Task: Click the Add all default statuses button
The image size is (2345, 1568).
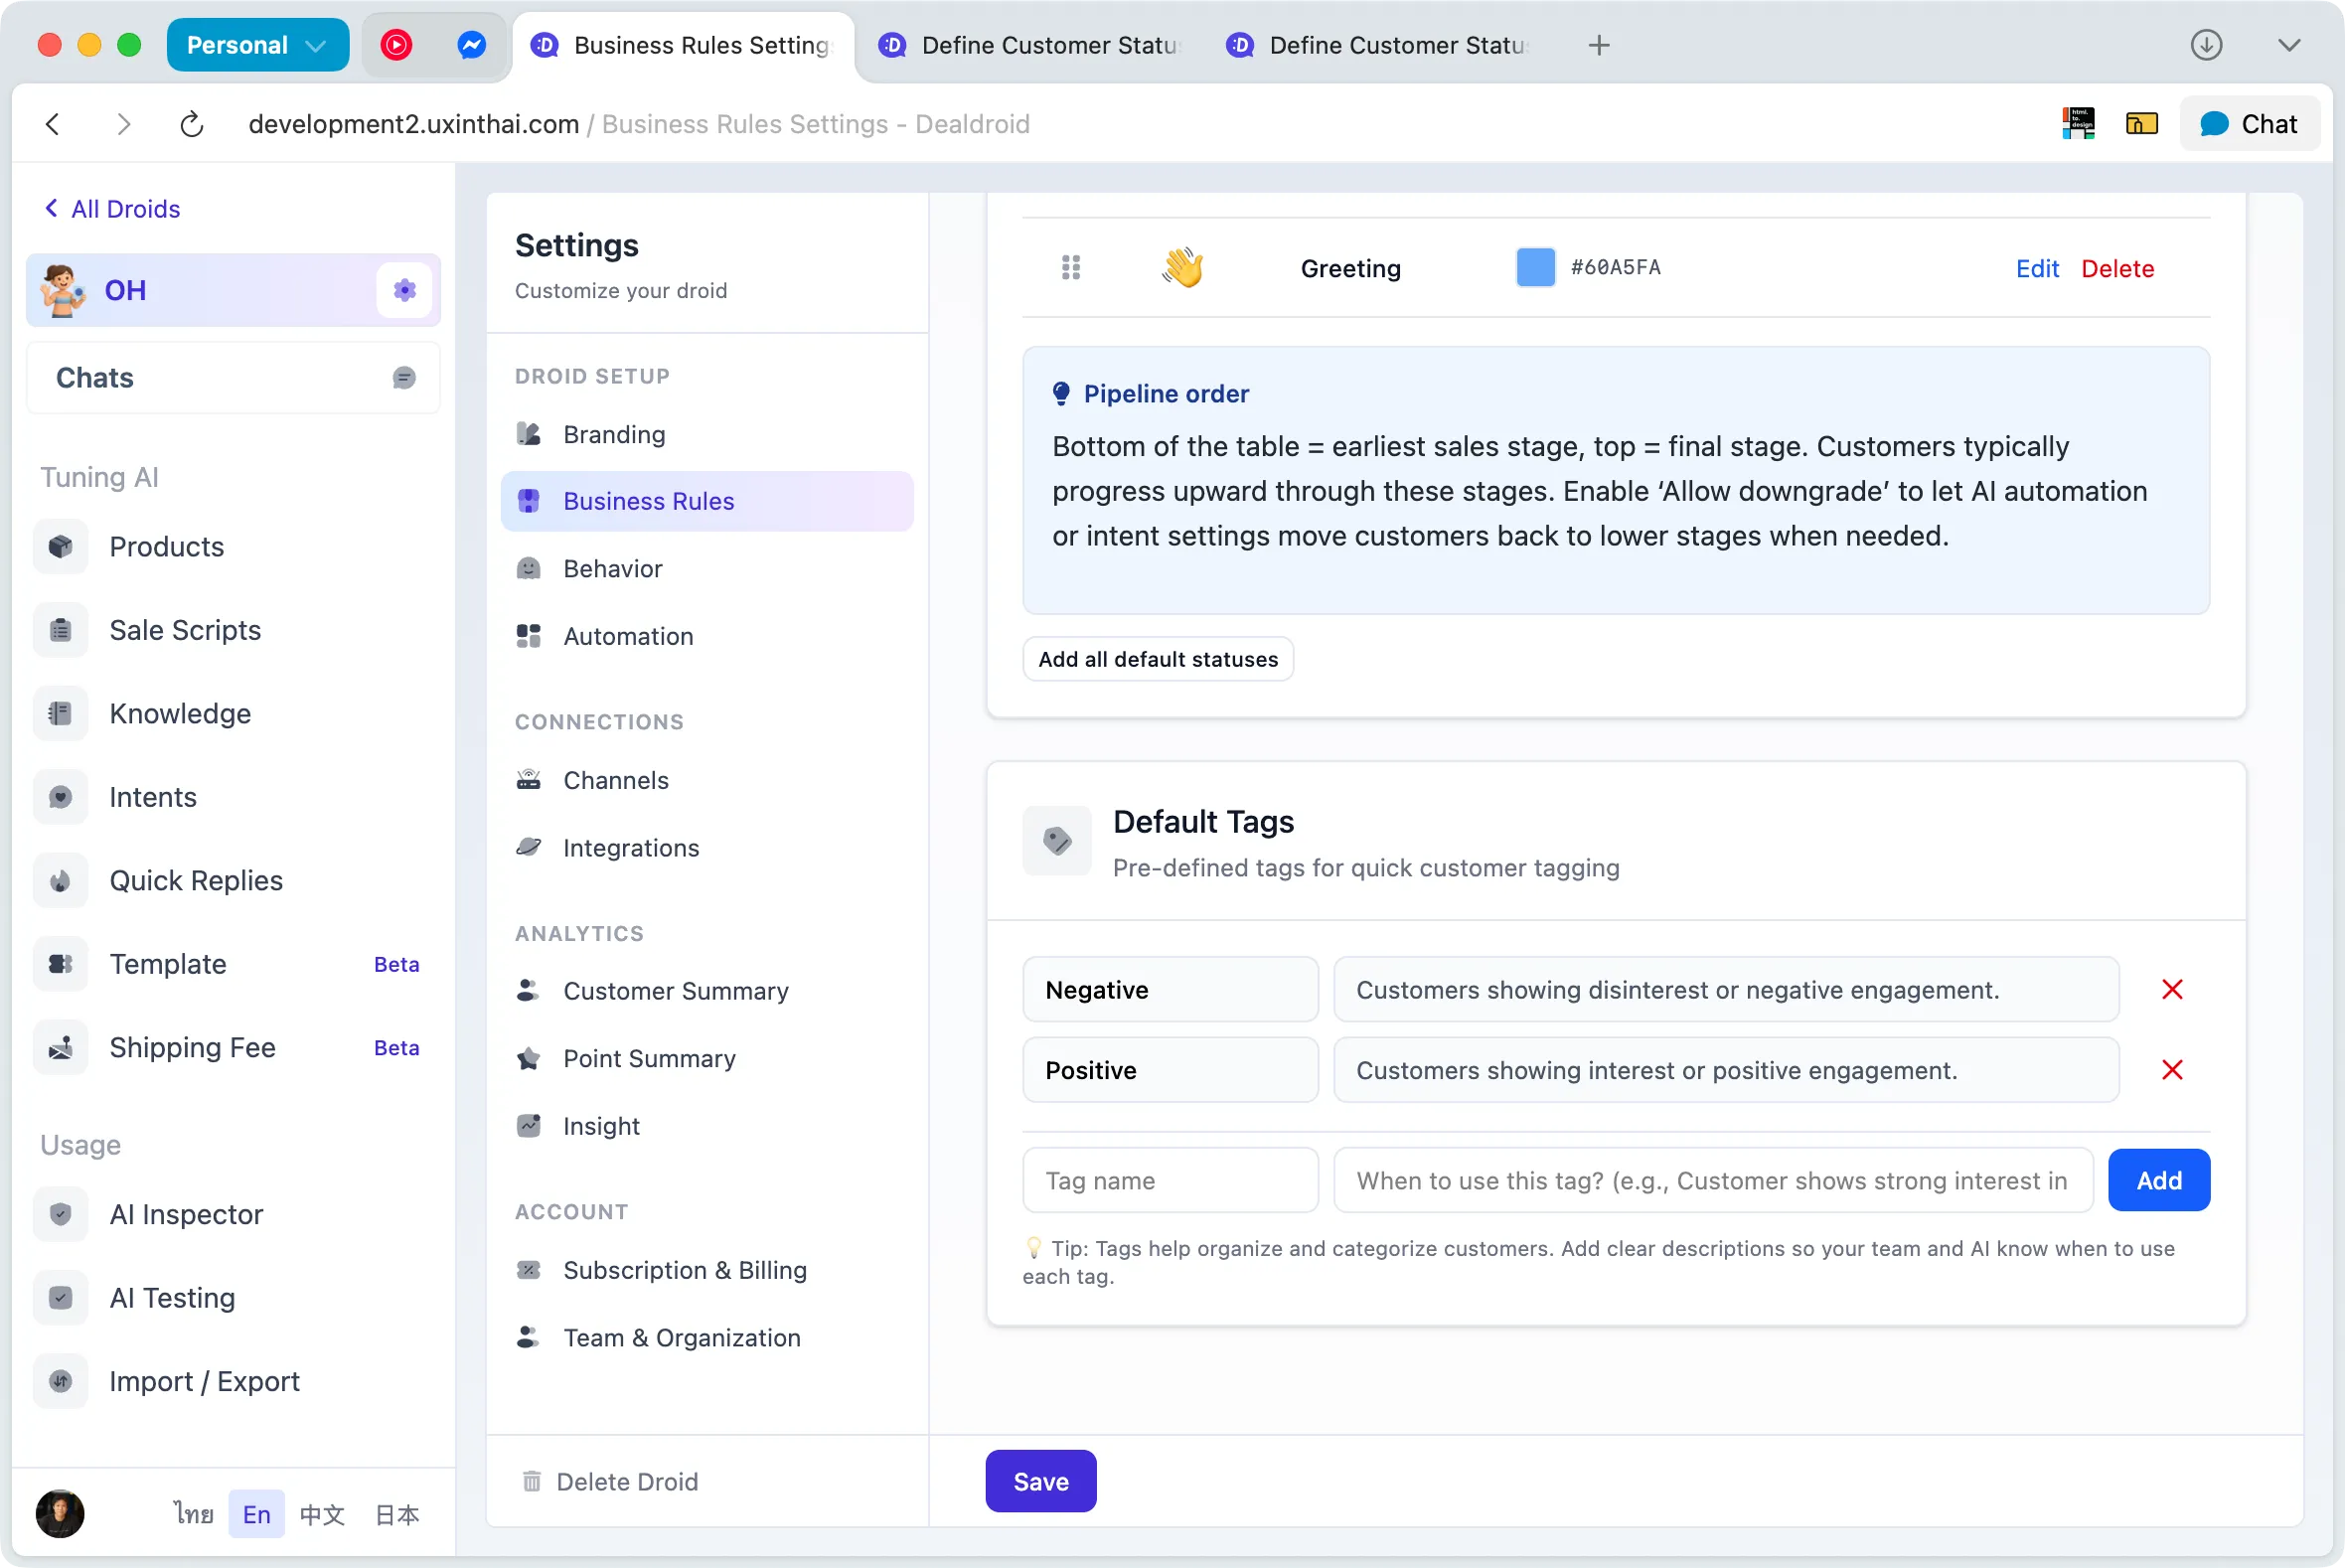Action: (1157, 658)
